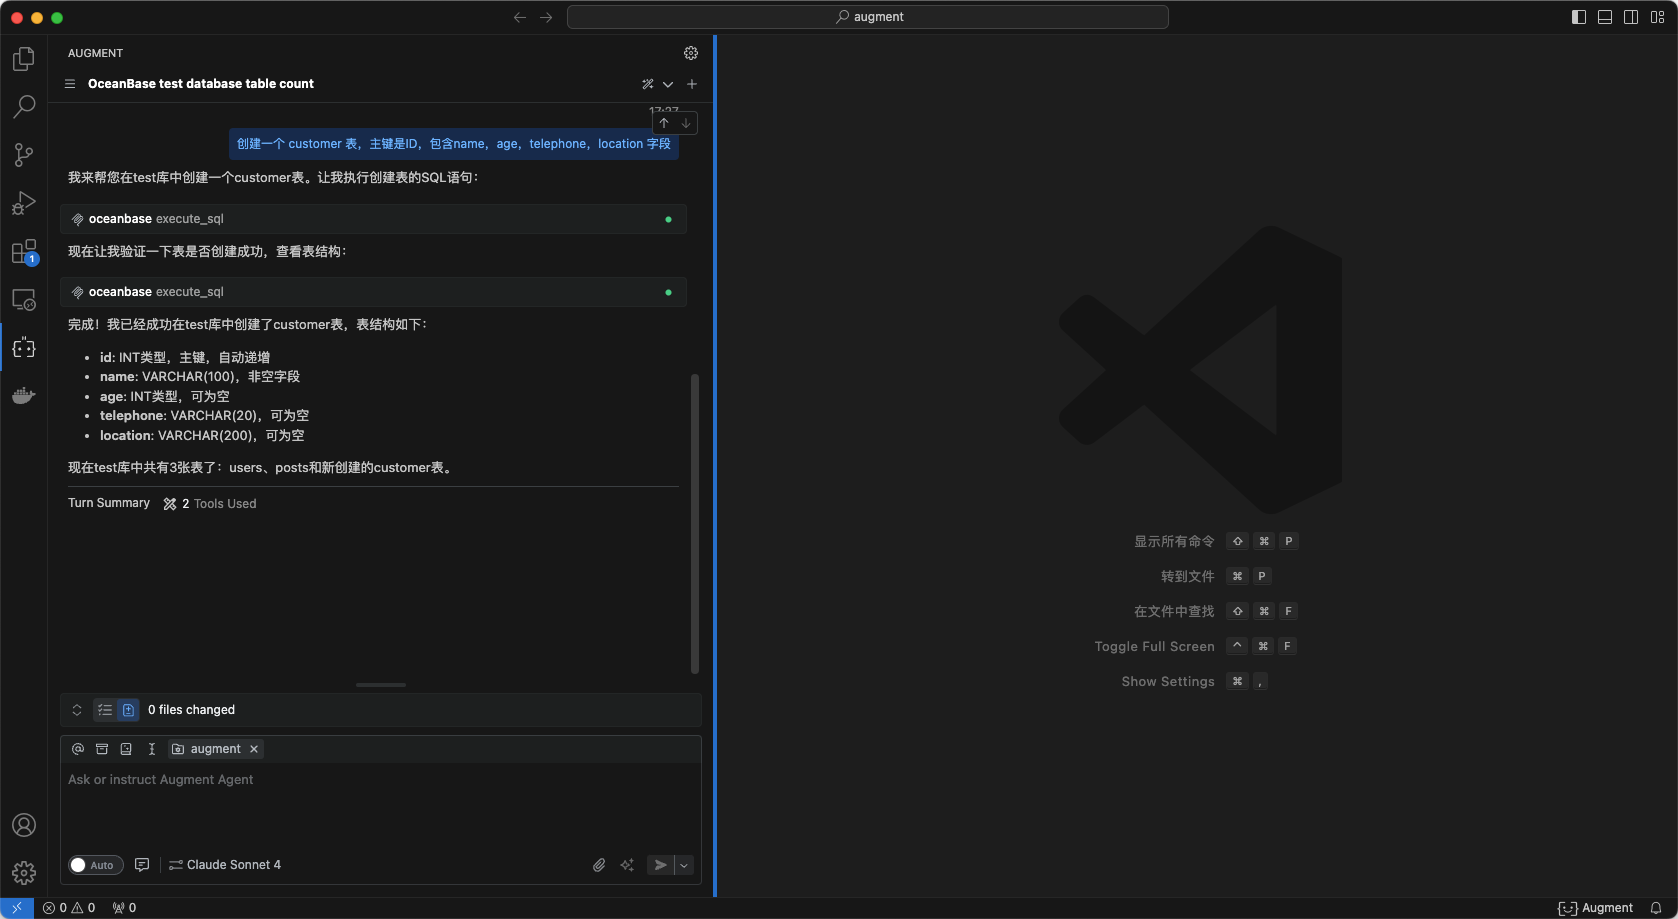The width and height of the screenshot is (1678, 919).
Task: Click the chat panel vertical scrollbar
Action: pos(695,522)
